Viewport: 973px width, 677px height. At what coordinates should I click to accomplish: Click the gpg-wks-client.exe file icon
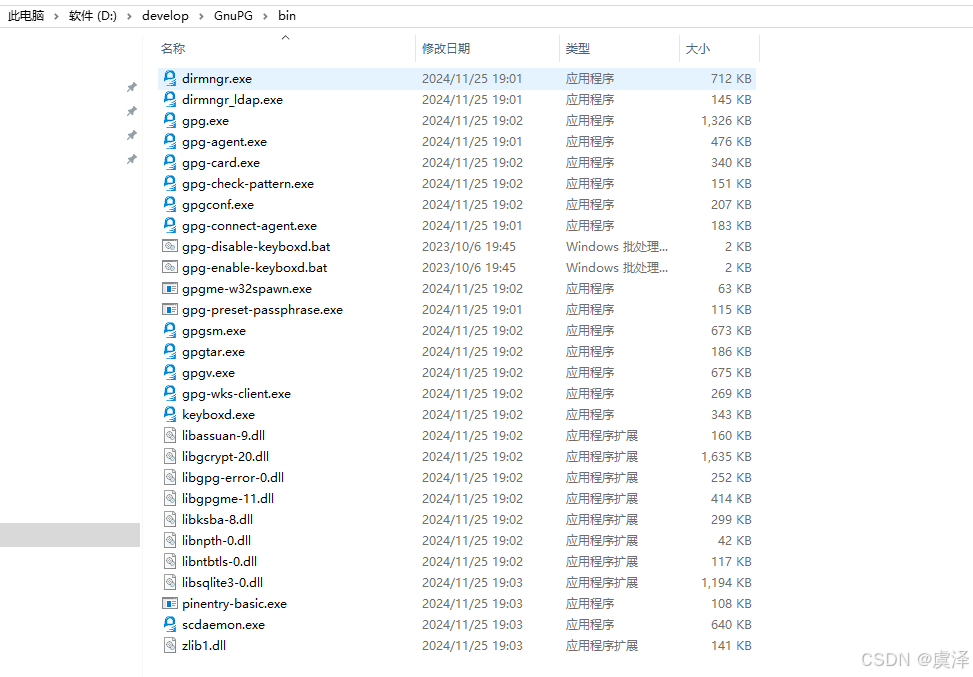(169, 393)
